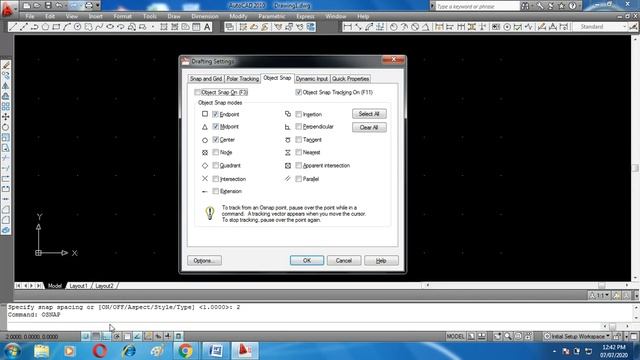
Task: Select the Move tool in left Modify toolbar
Action: coord(6,117)
